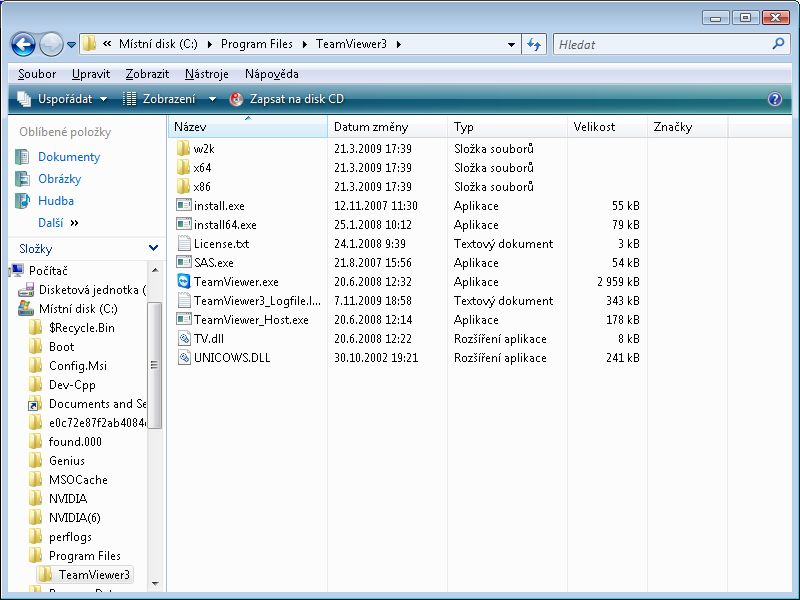
Task: Sort files by Velikost column header
Action: (x=595, y=127)
